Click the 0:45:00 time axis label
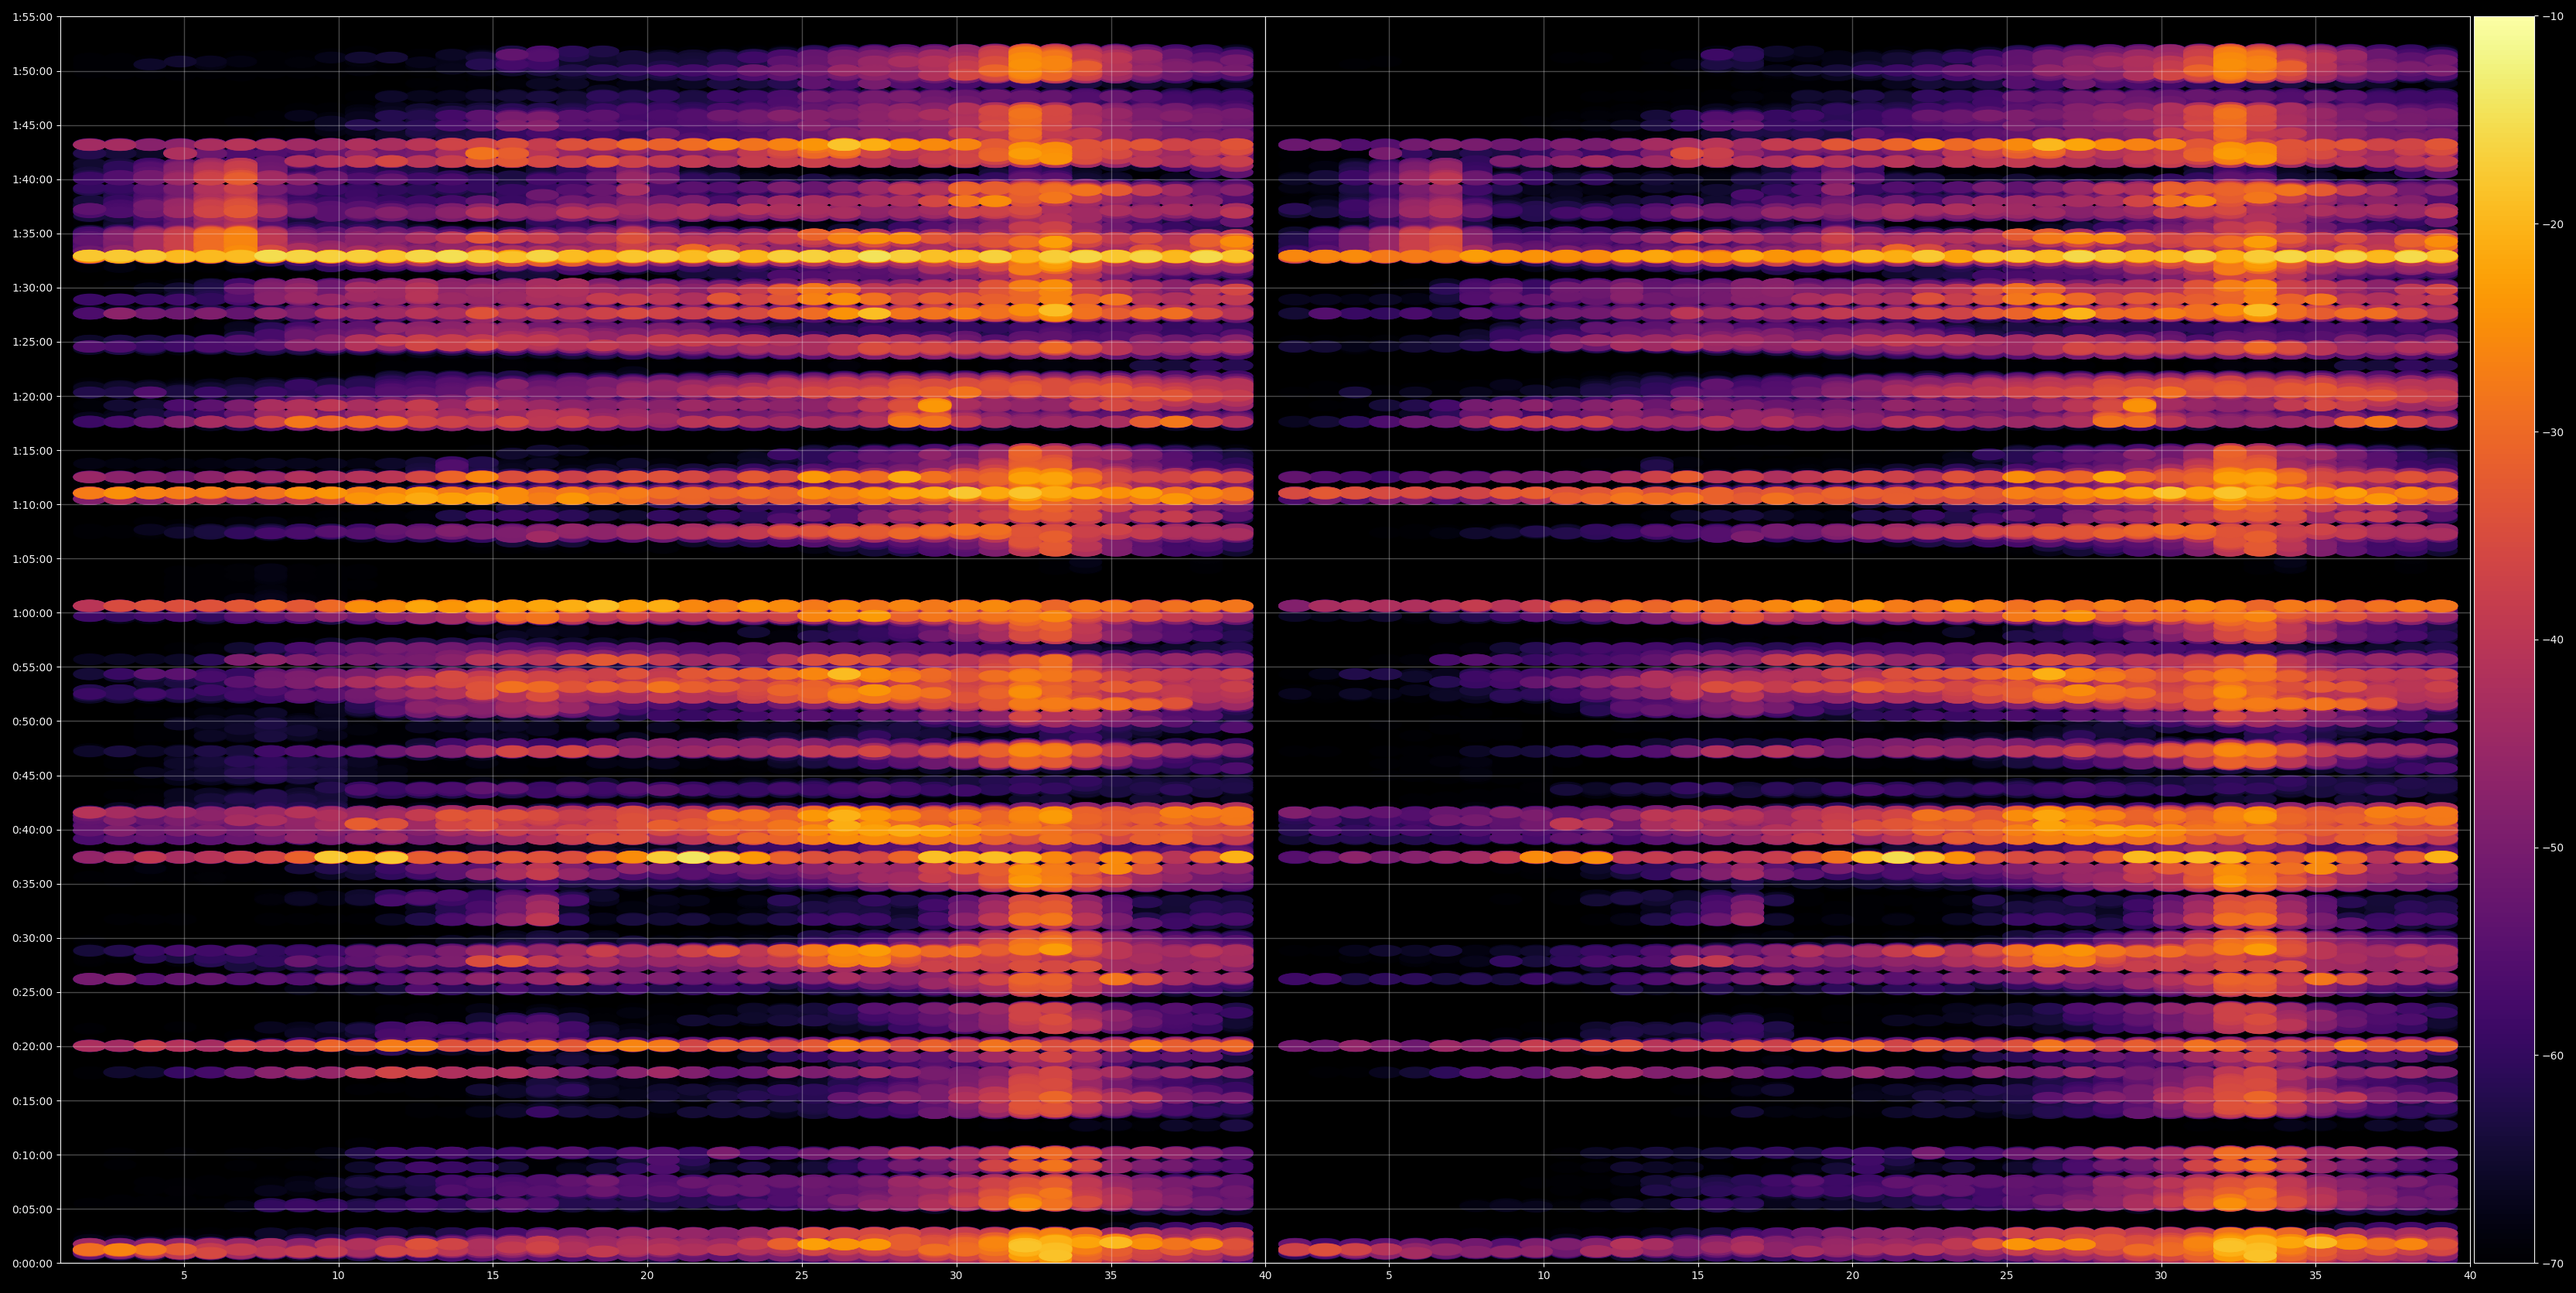 (x=32, y=775)
